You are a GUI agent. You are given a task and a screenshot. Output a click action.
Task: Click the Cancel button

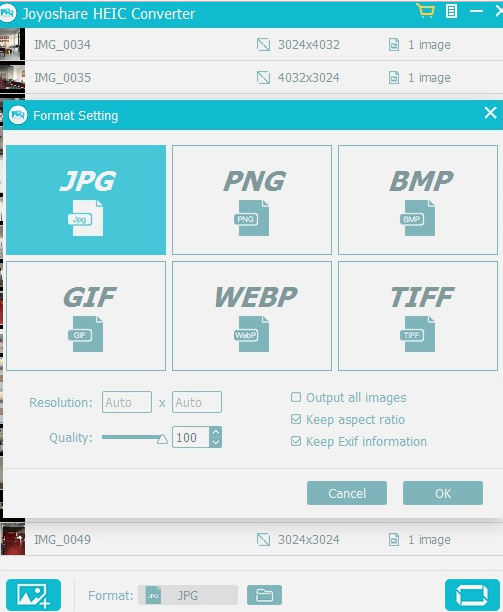tap(347, 493)
